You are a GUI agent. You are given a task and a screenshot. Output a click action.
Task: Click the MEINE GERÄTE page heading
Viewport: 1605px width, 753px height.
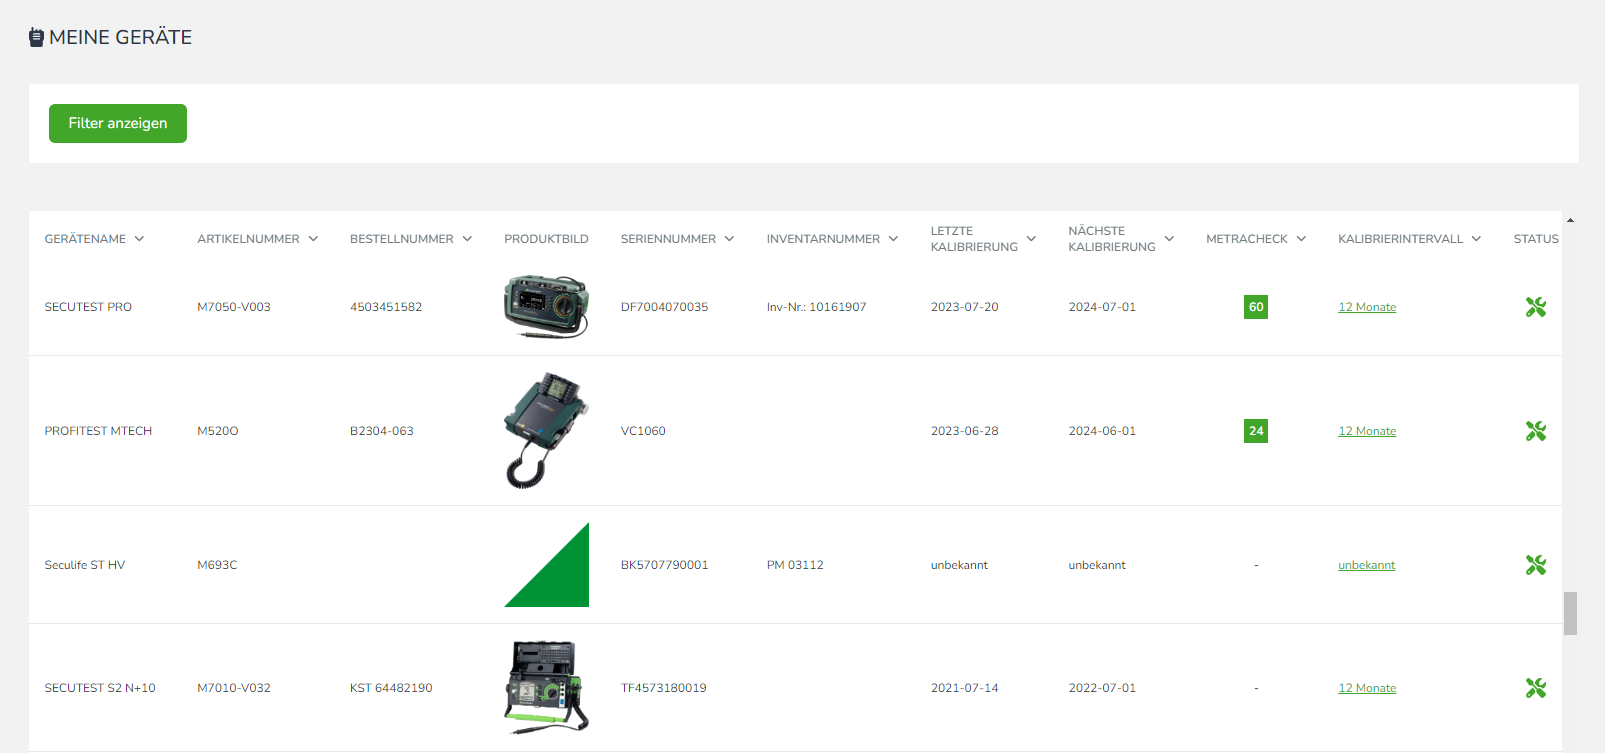(120, 38)
